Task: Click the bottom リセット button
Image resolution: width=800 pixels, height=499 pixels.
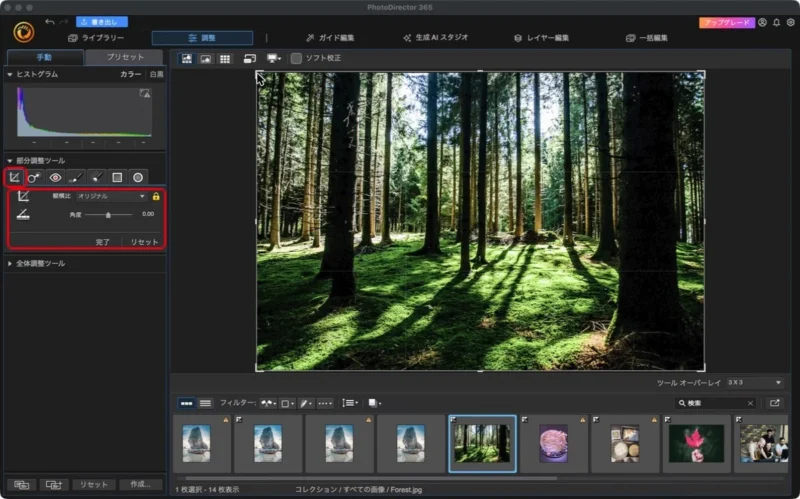Action: click(93, 485)
